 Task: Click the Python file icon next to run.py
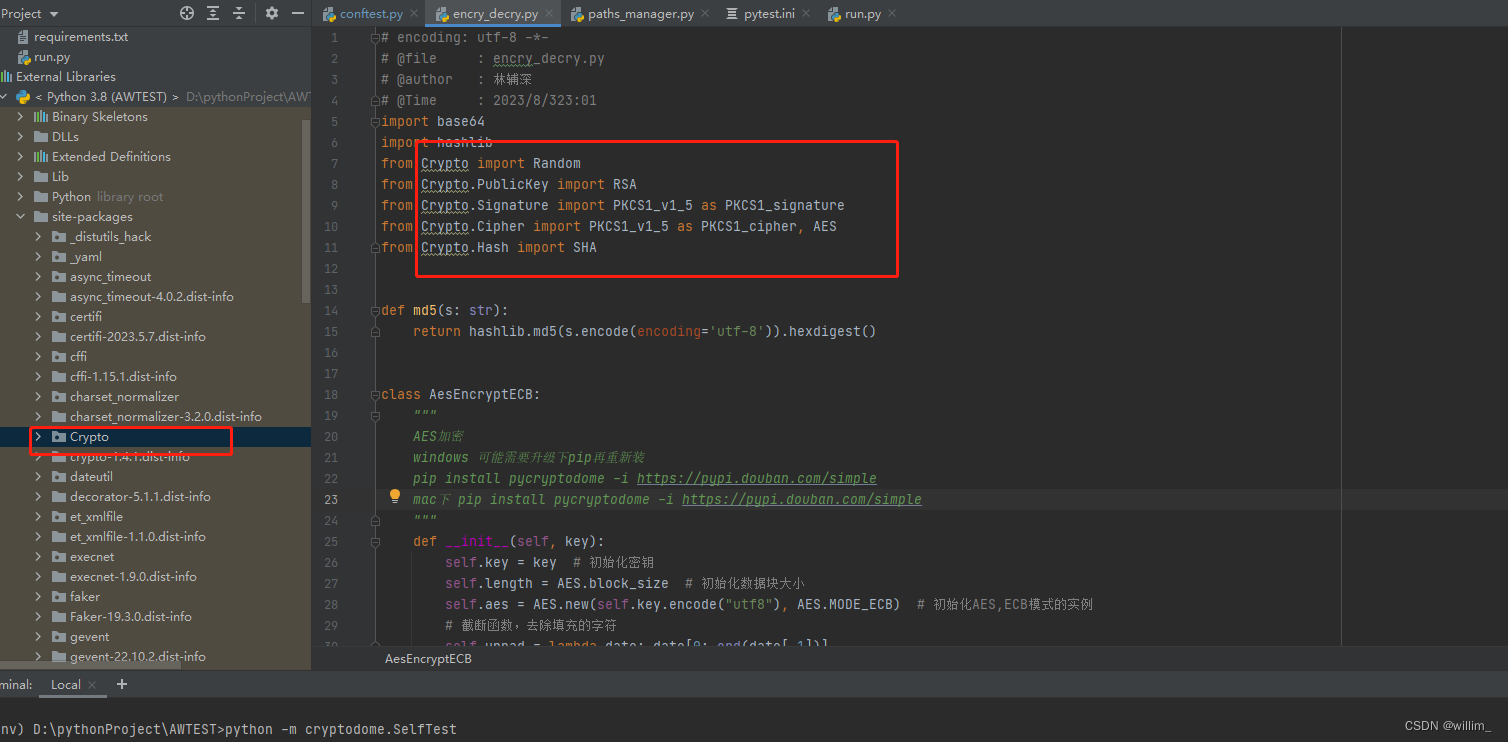[x=22, y=57]
